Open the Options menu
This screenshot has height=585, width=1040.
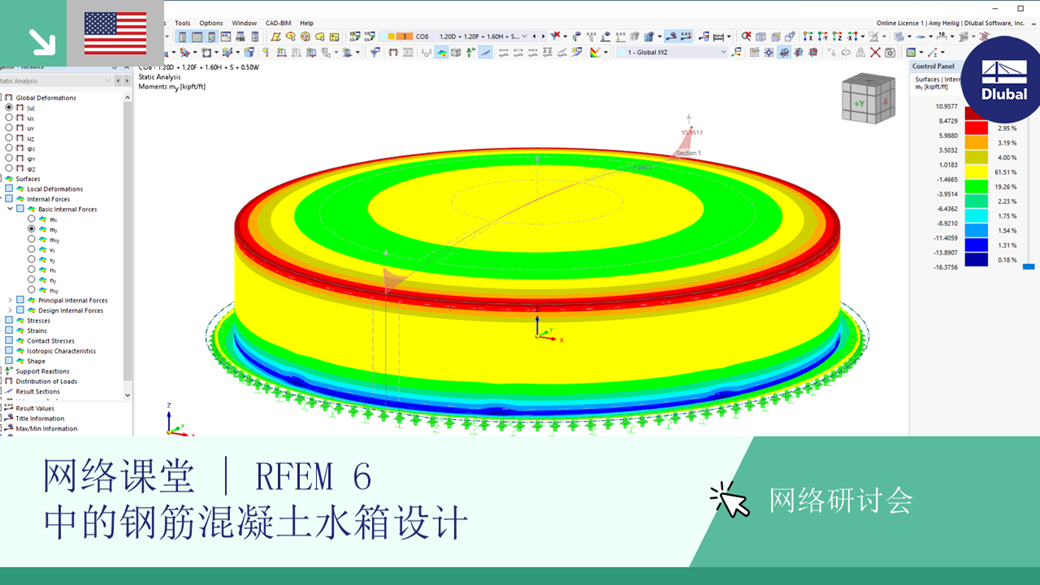pyautogui.click(x=211, y=23)
